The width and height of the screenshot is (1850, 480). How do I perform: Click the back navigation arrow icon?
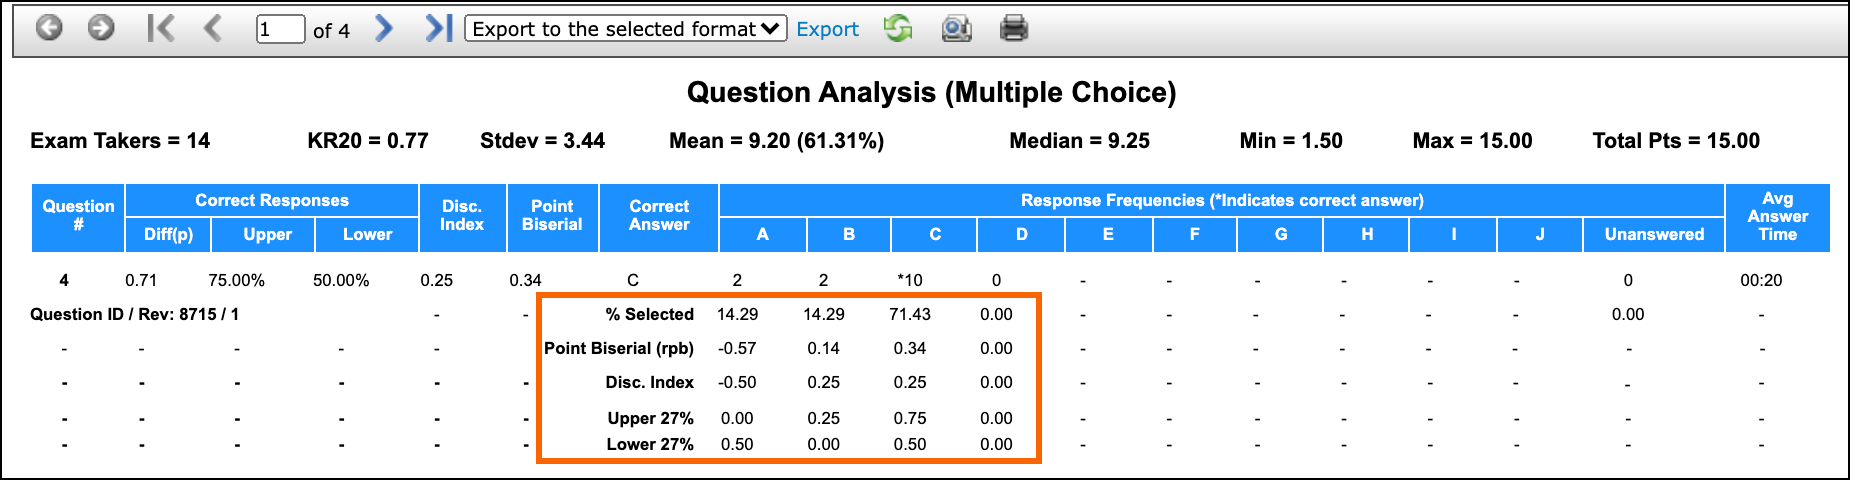49,28
